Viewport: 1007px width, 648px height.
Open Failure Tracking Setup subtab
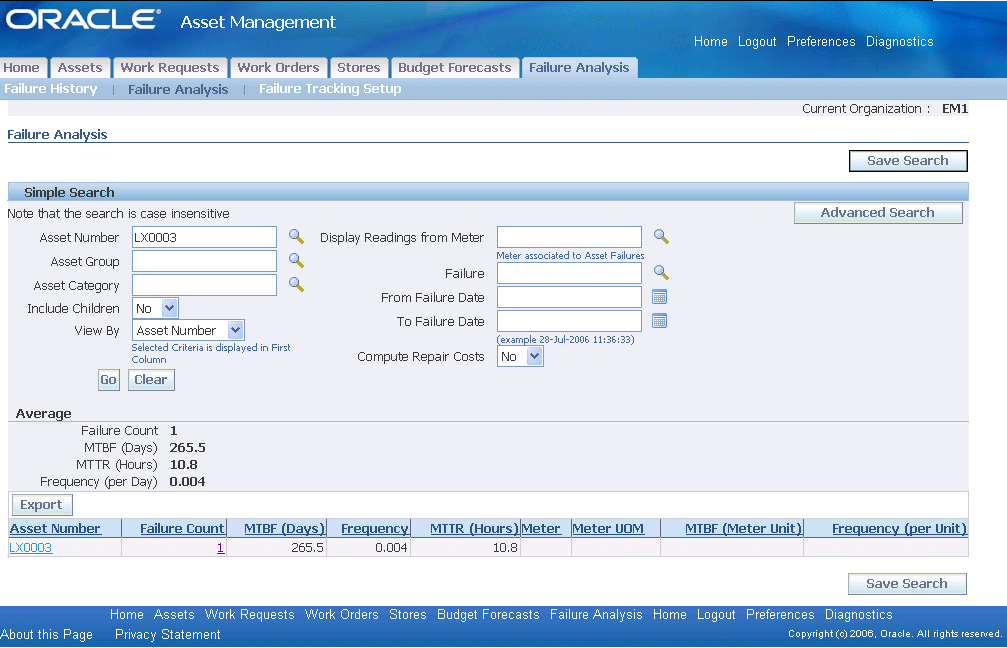coord(330,89)
